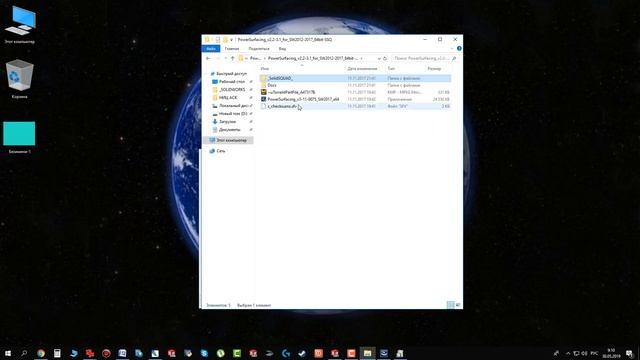Click the active File Explorer taskbar button

[x=367, y=353]
